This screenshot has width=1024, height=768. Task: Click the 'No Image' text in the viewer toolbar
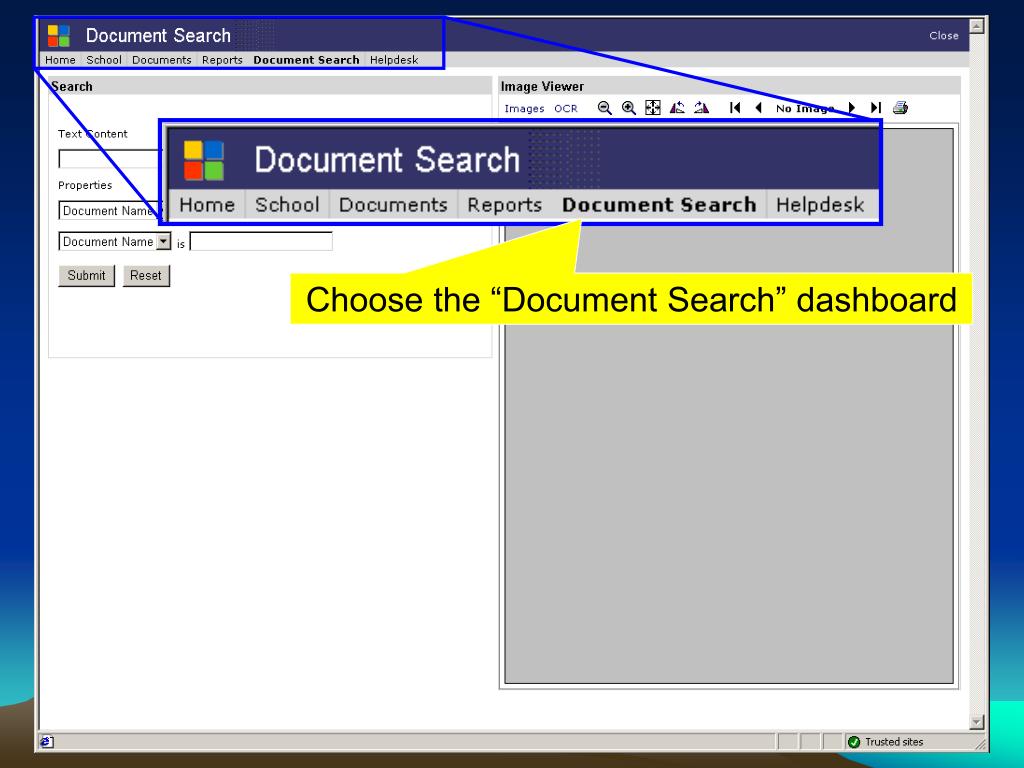(805, 108)
